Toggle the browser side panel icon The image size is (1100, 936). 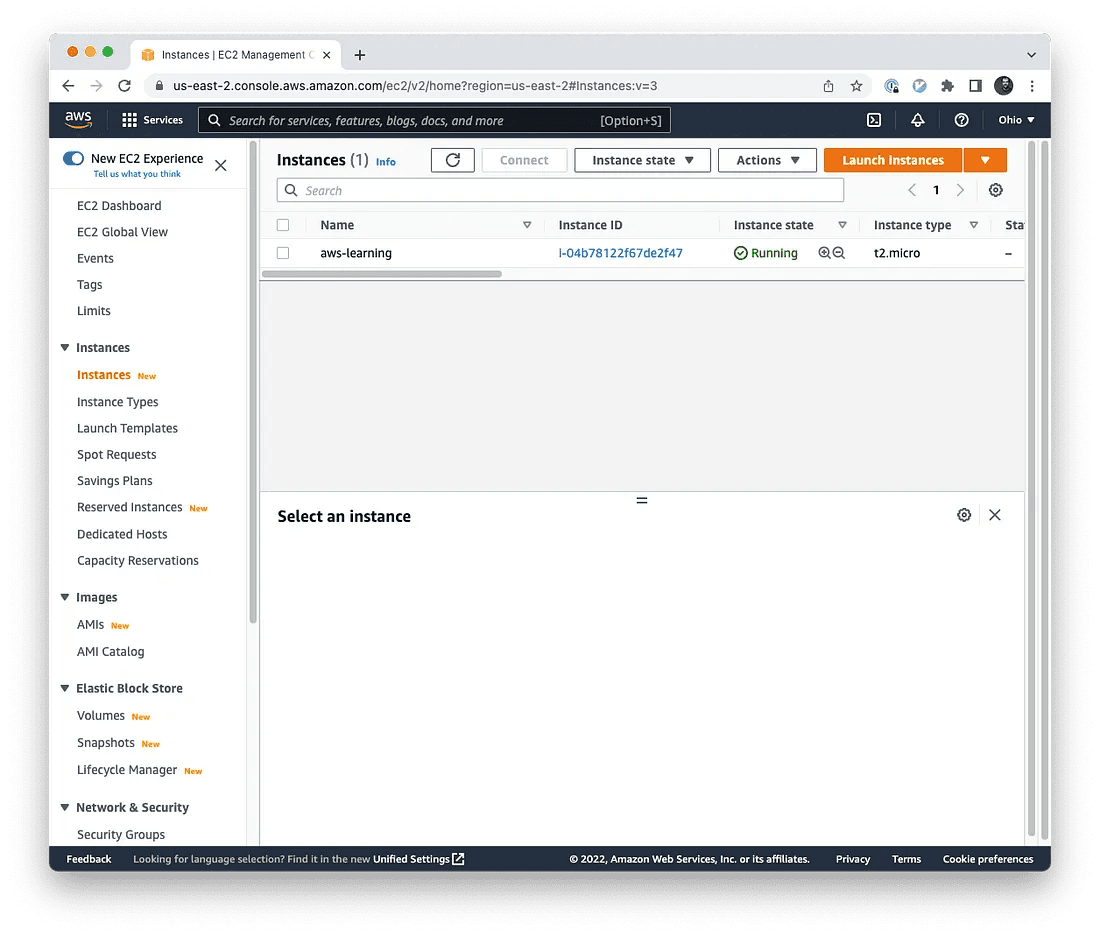tap(975, 86)
